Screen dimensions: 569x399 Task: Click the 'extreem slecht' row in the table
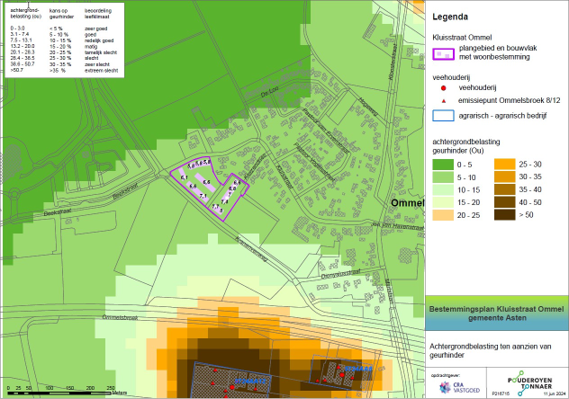point(102,71)
